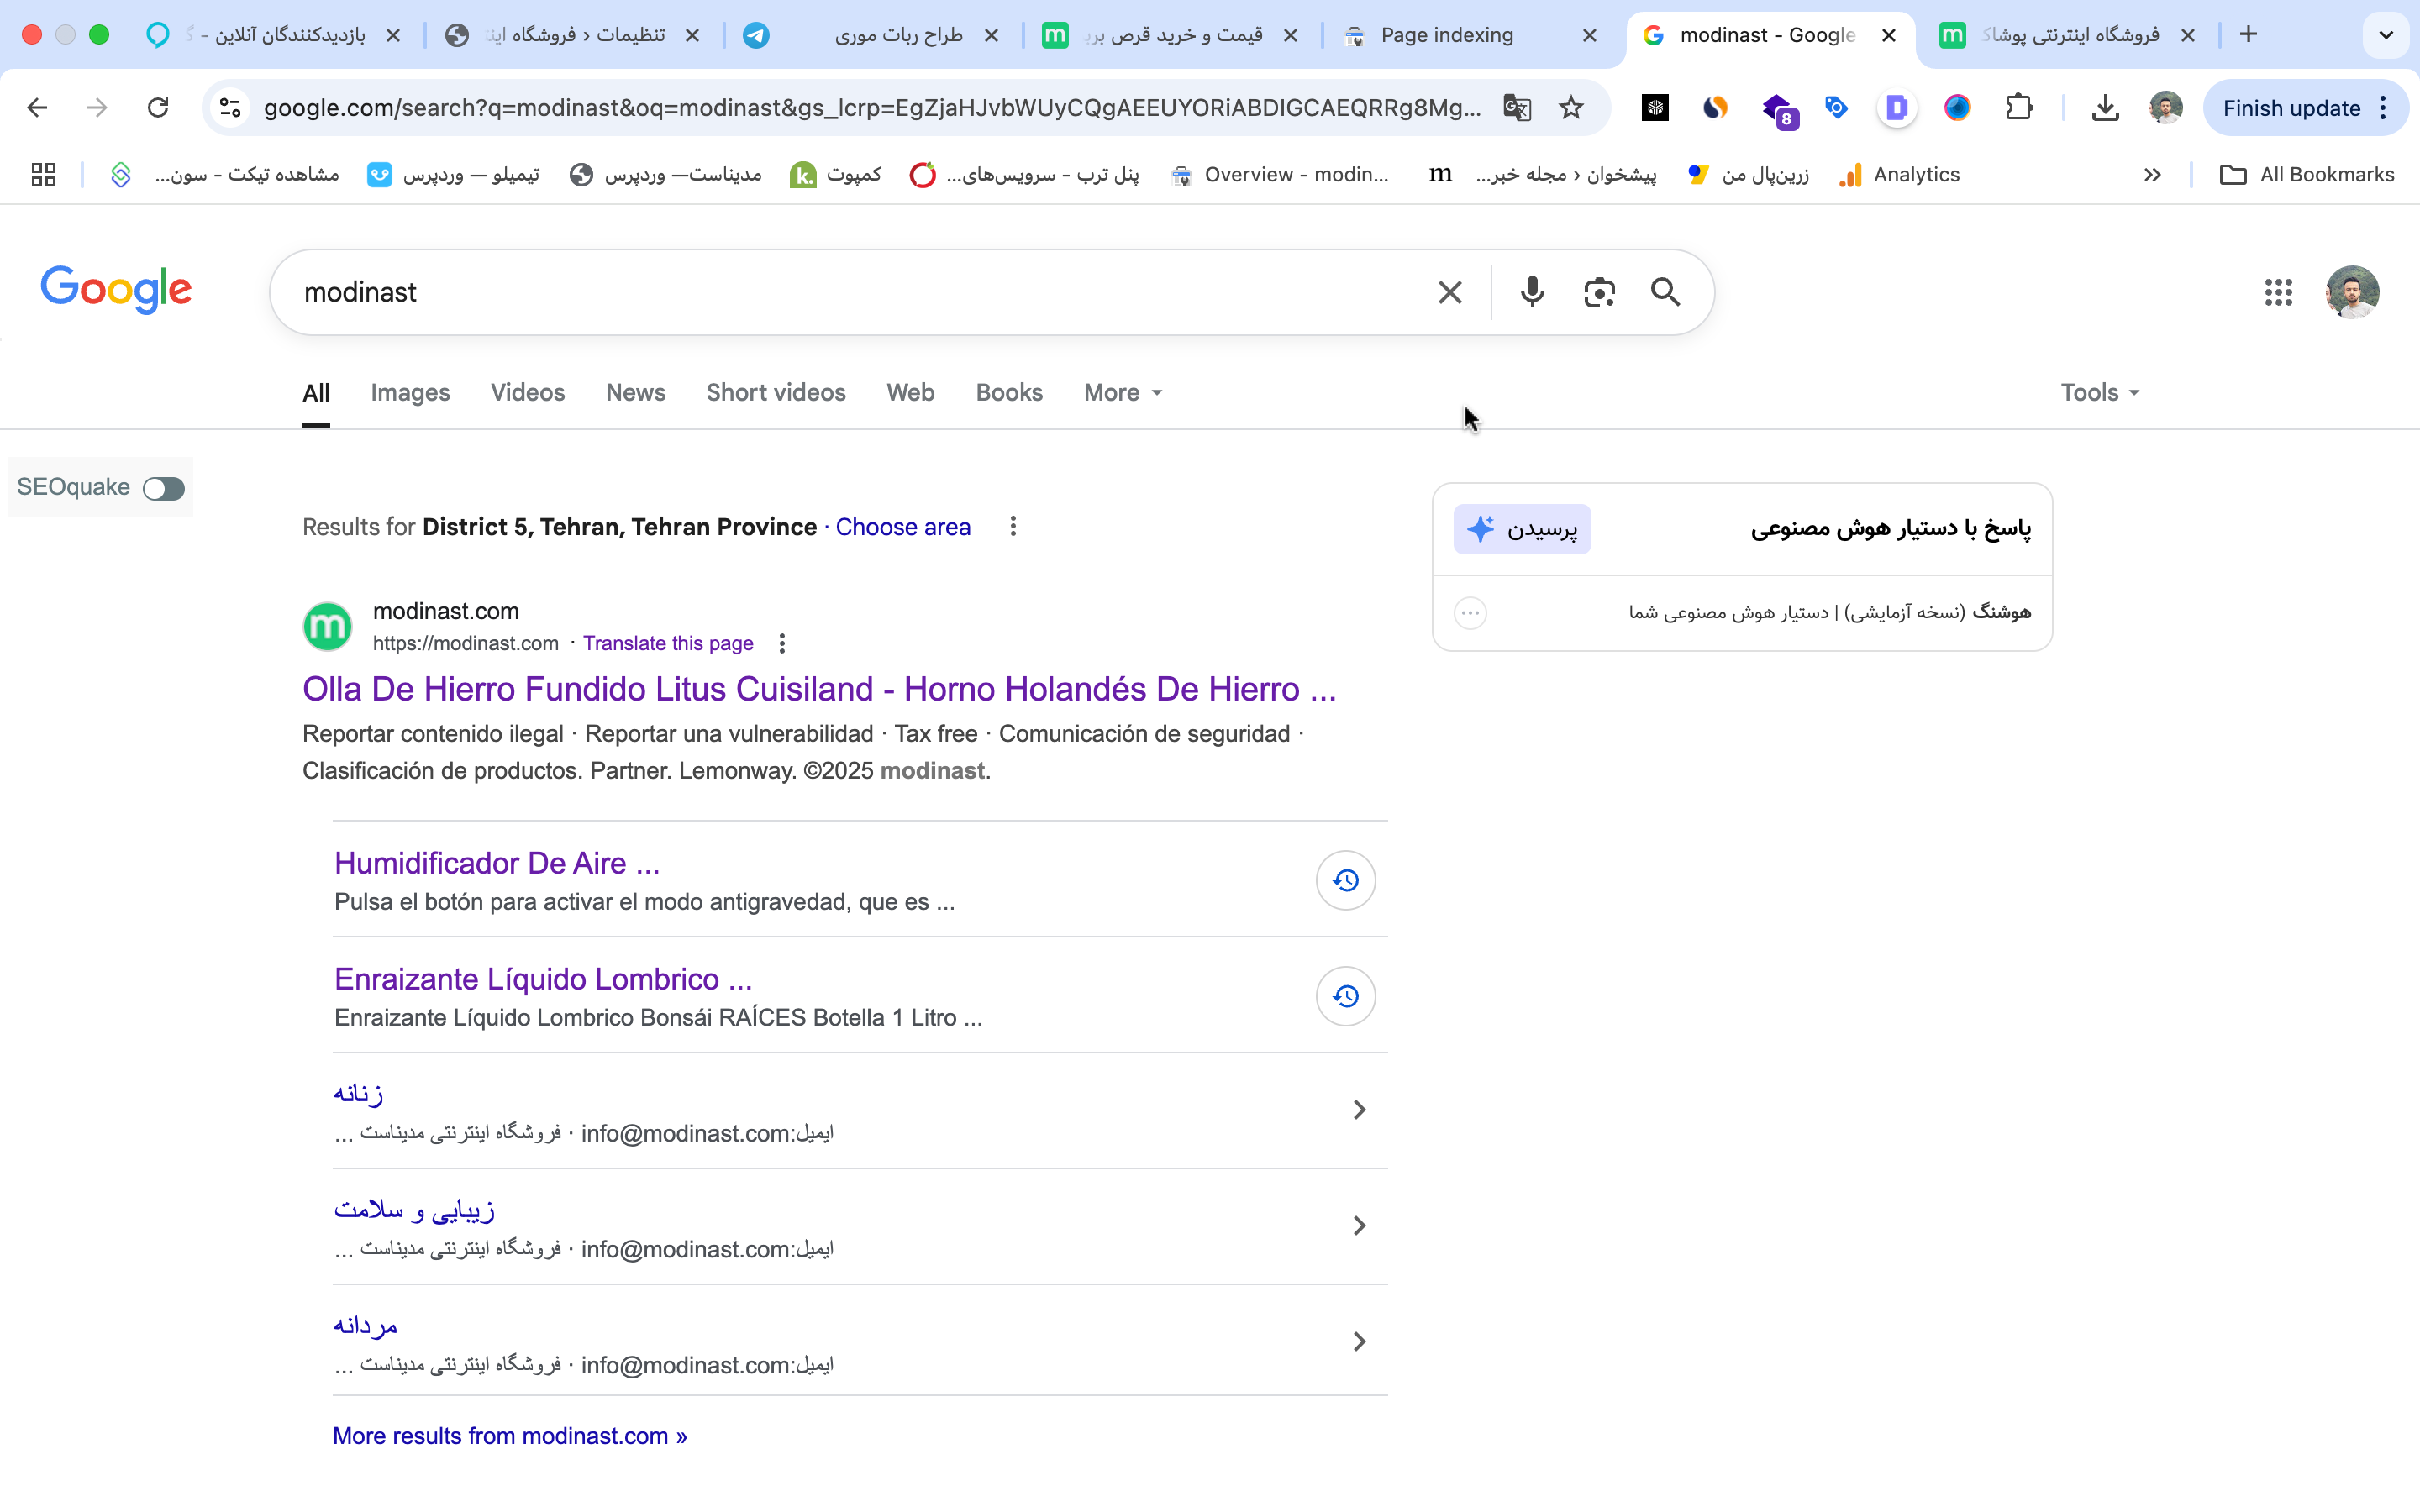Open the bookmarks apps grid icon
This screenshot has width=2420, height=1512.
[43, 175]
